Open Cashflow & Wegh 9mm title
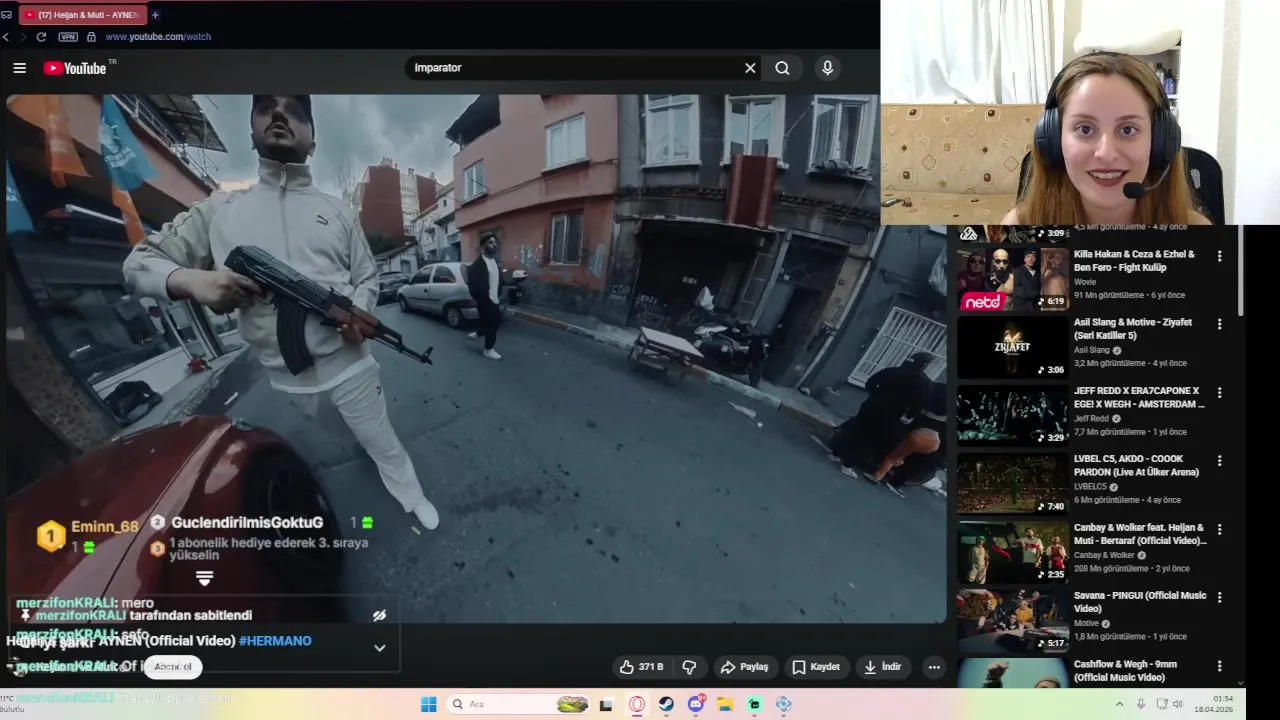Viewport: 1280px width, 720px height. coord(1125,670)
